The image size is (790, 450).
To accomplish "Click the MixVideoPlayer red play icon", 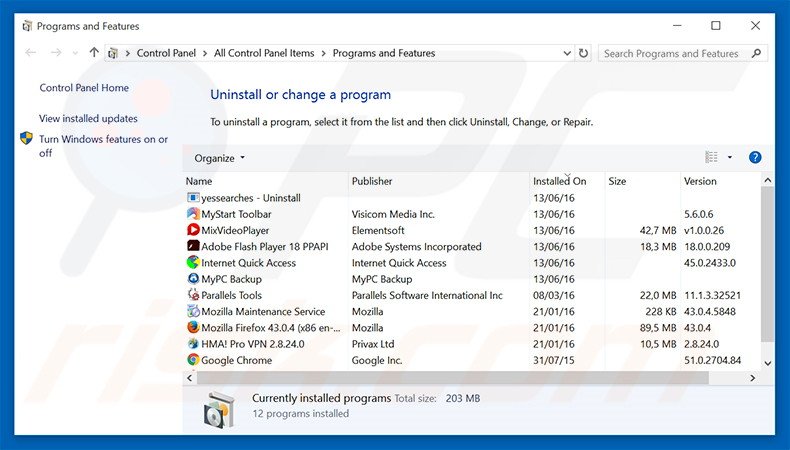I will [x=193, y=230].
